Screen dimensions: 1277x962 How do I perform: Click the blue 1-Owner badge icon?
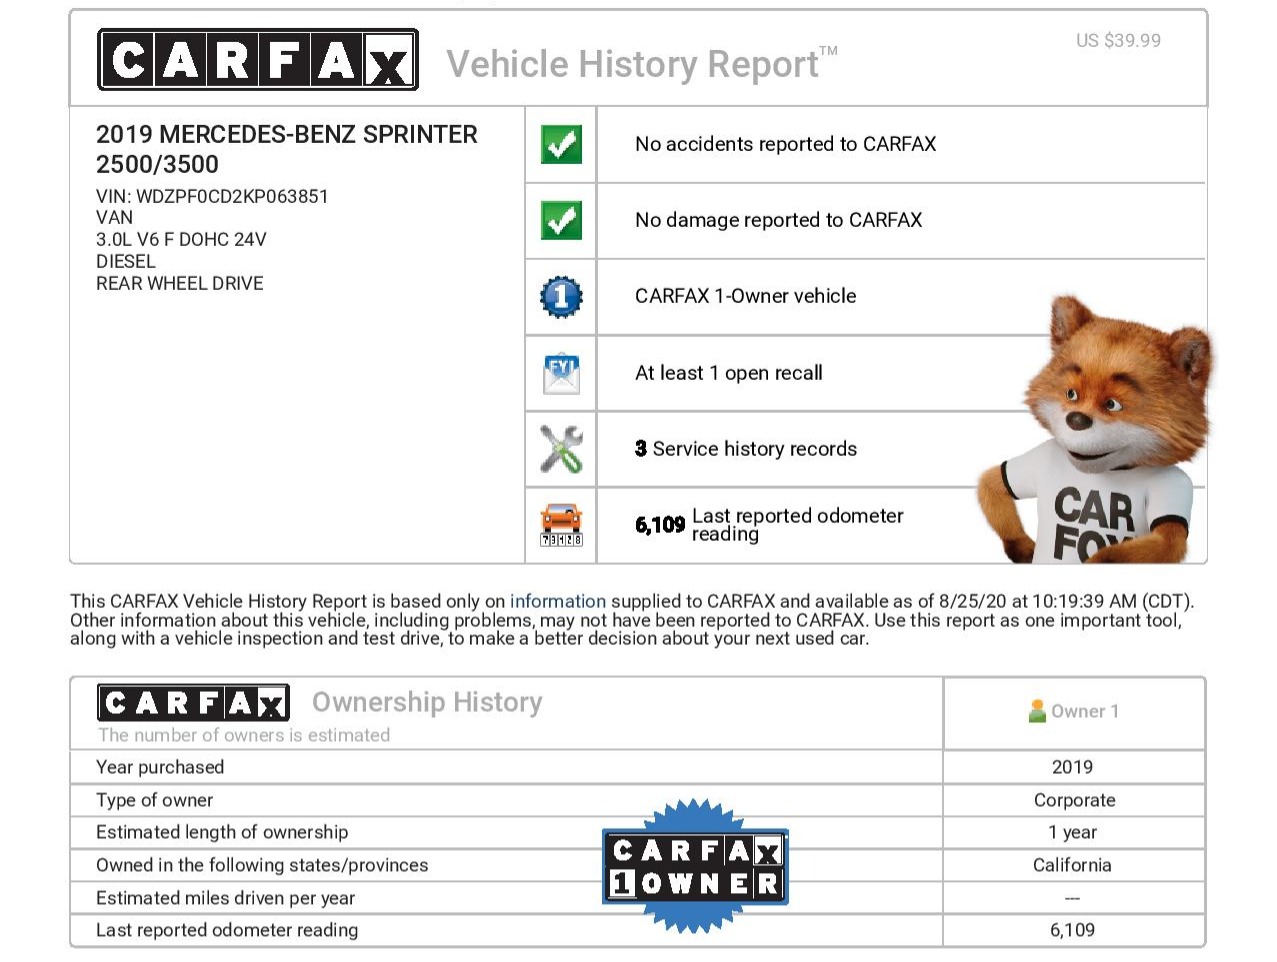click(561, 297)
